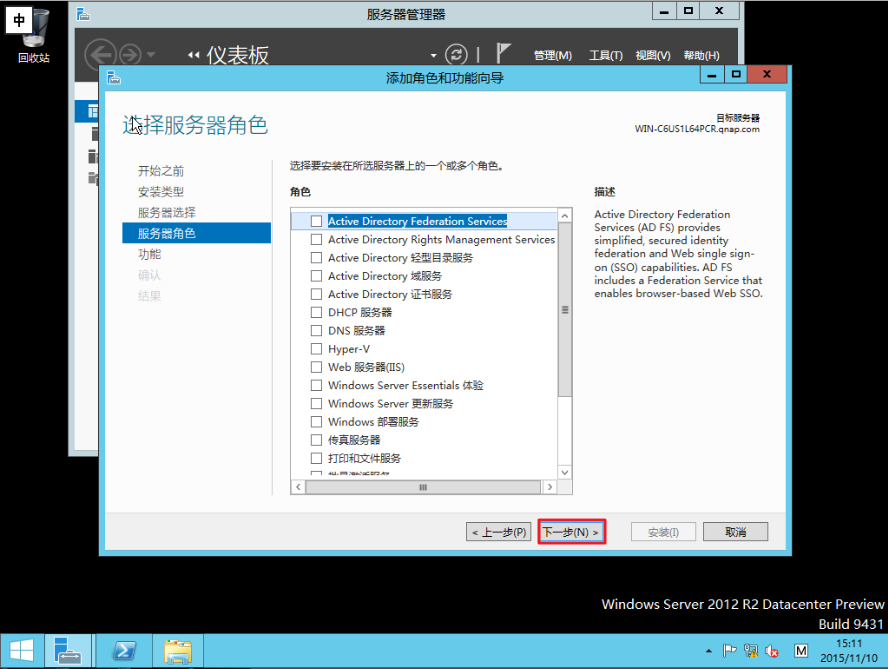Refresh the Server Manager dashboard
This screenshot has width=888, height=669.
pos(456,55)
